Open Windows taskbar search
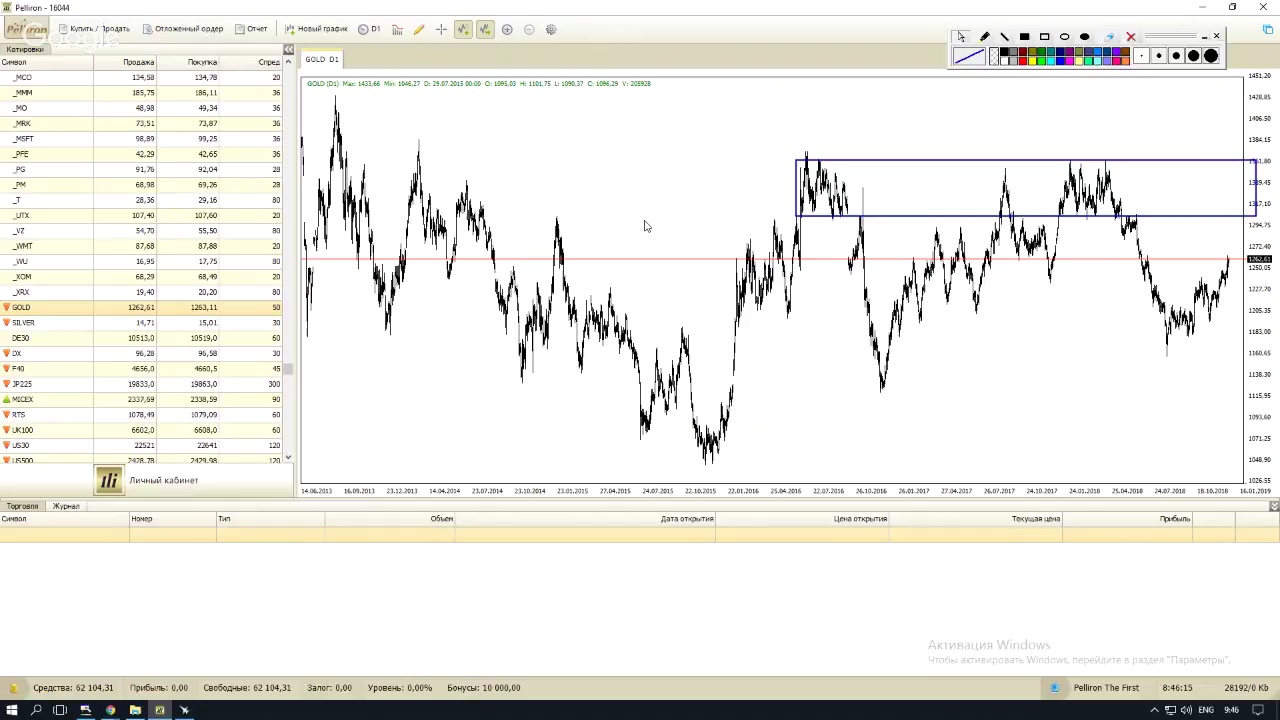Viewport: 1280px width, 720px height. pos(36,710)
